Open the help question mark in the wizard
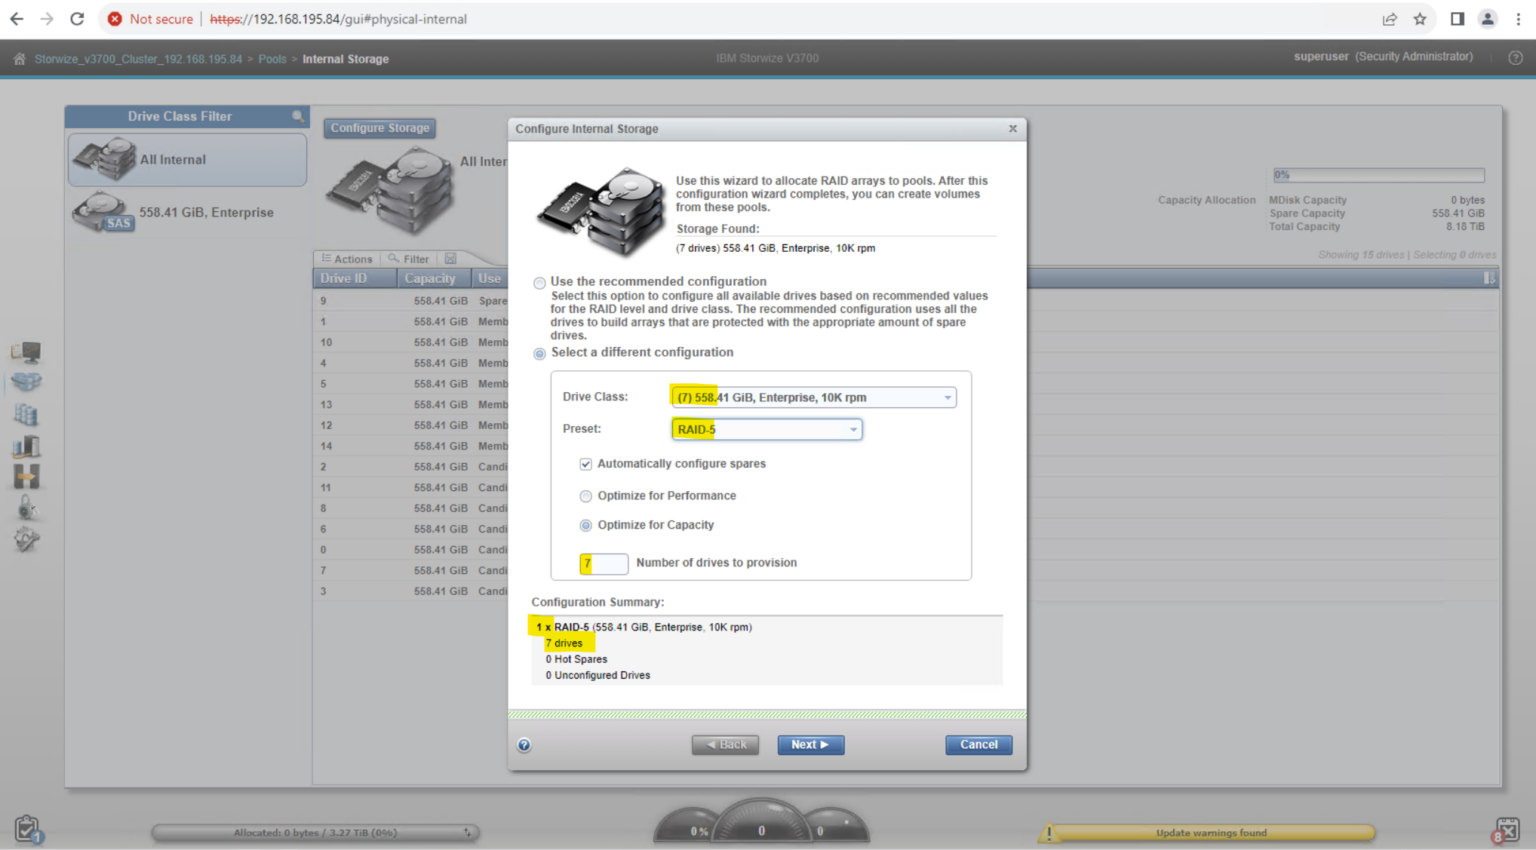 pos(523,745)
